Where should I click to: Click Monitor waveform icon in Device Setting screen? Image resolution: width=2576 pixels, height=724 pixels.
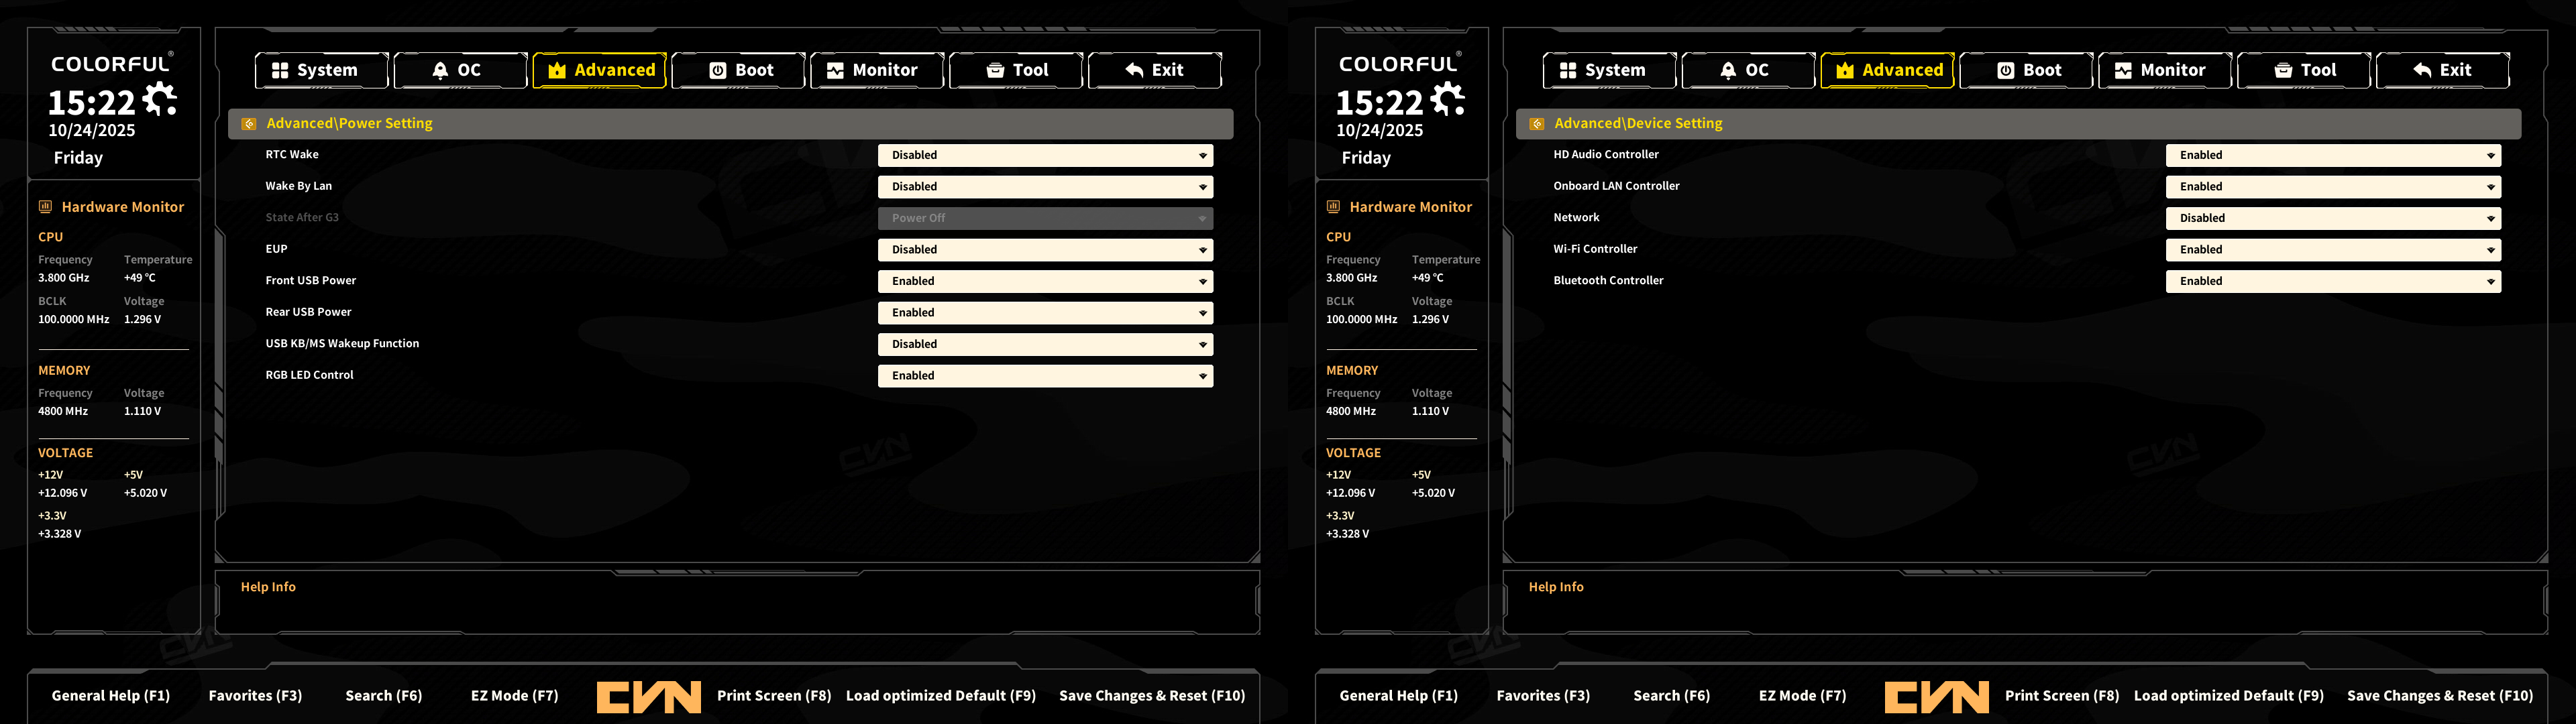[2123, 70]
